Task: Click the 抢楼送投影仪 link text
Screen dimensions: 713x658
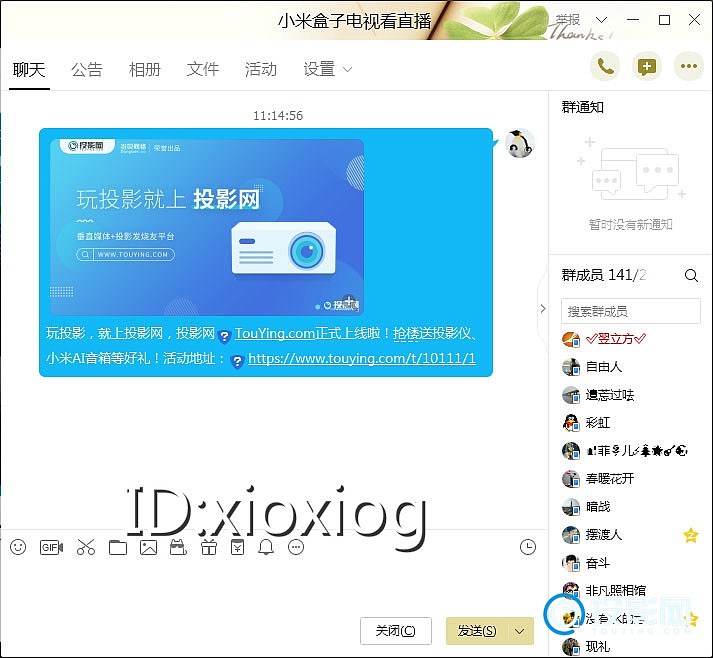Action: (432, 333)
